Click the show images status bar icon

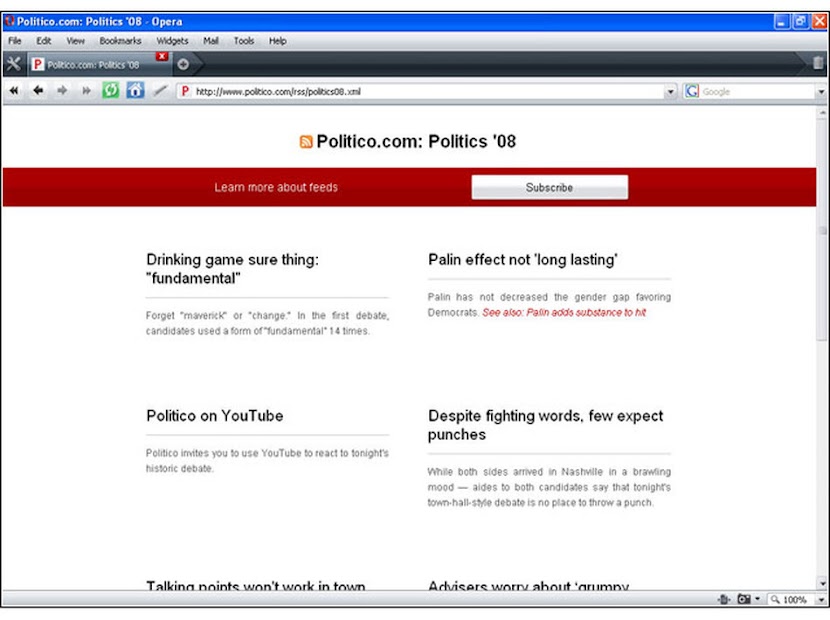(x=744, y=599)
